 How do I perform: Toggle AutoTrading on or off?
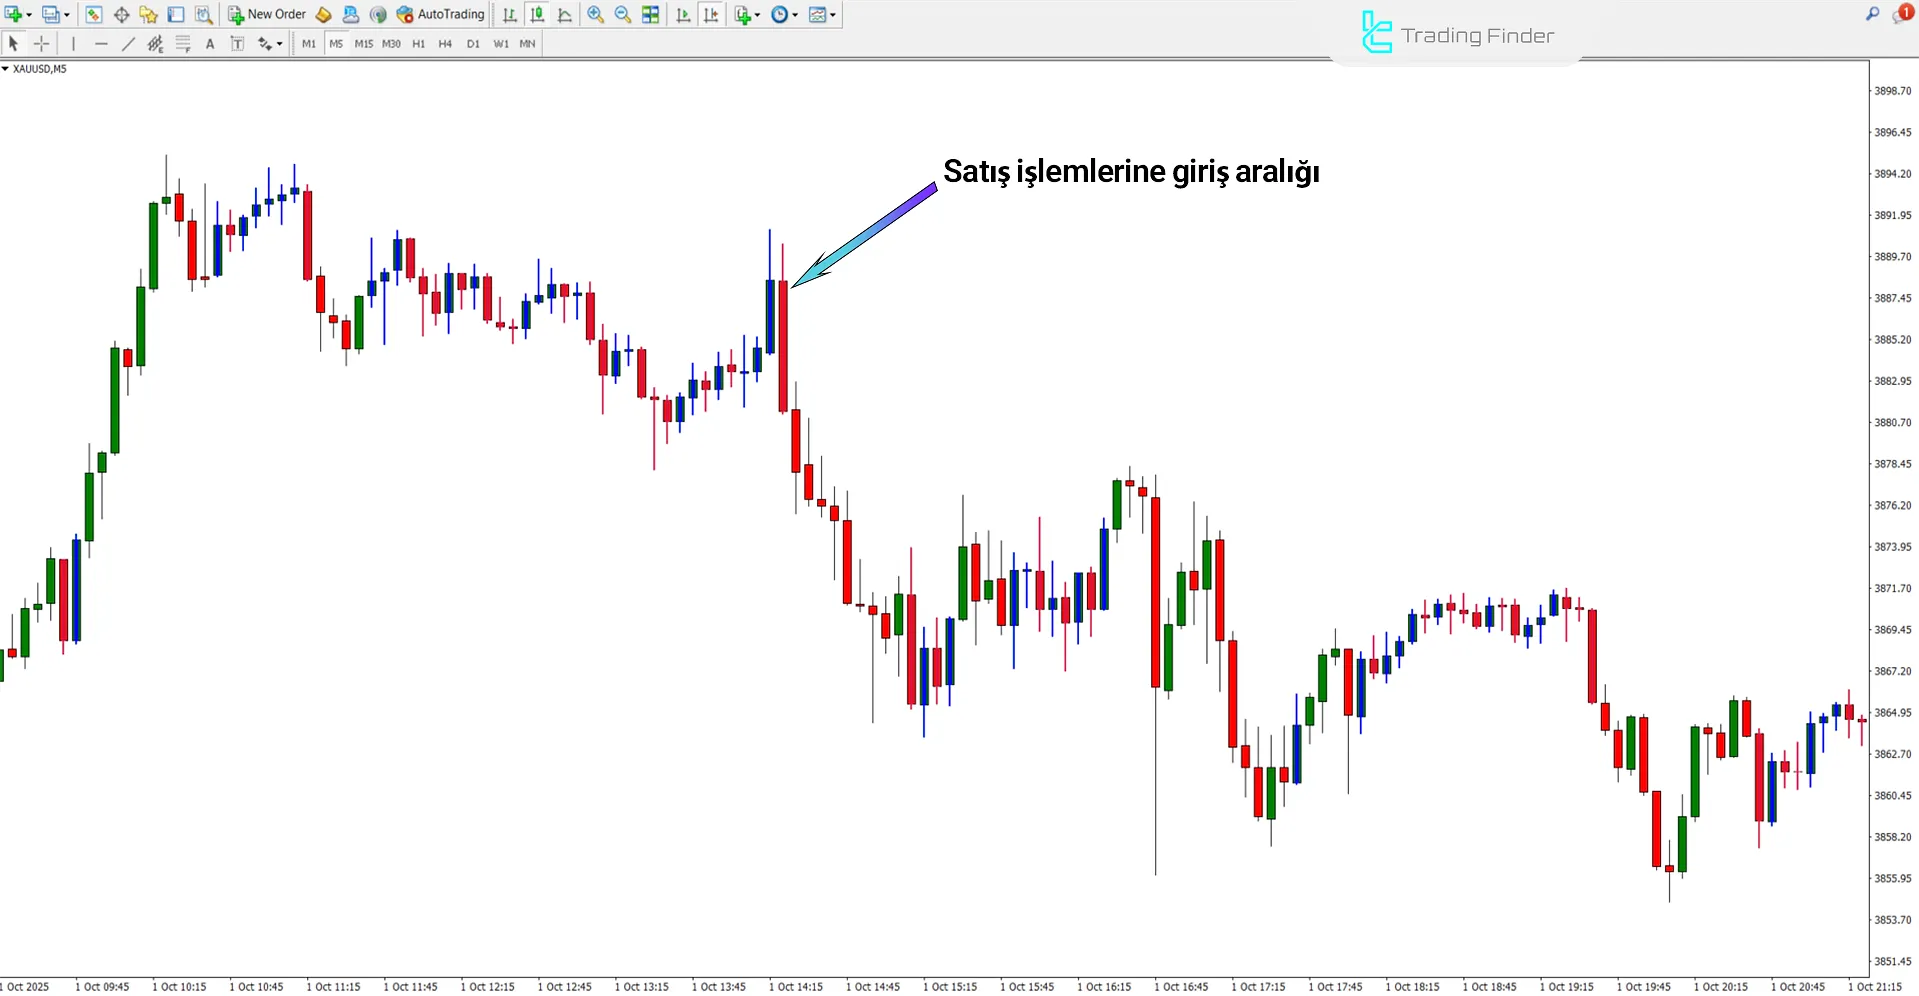(440, 14)
